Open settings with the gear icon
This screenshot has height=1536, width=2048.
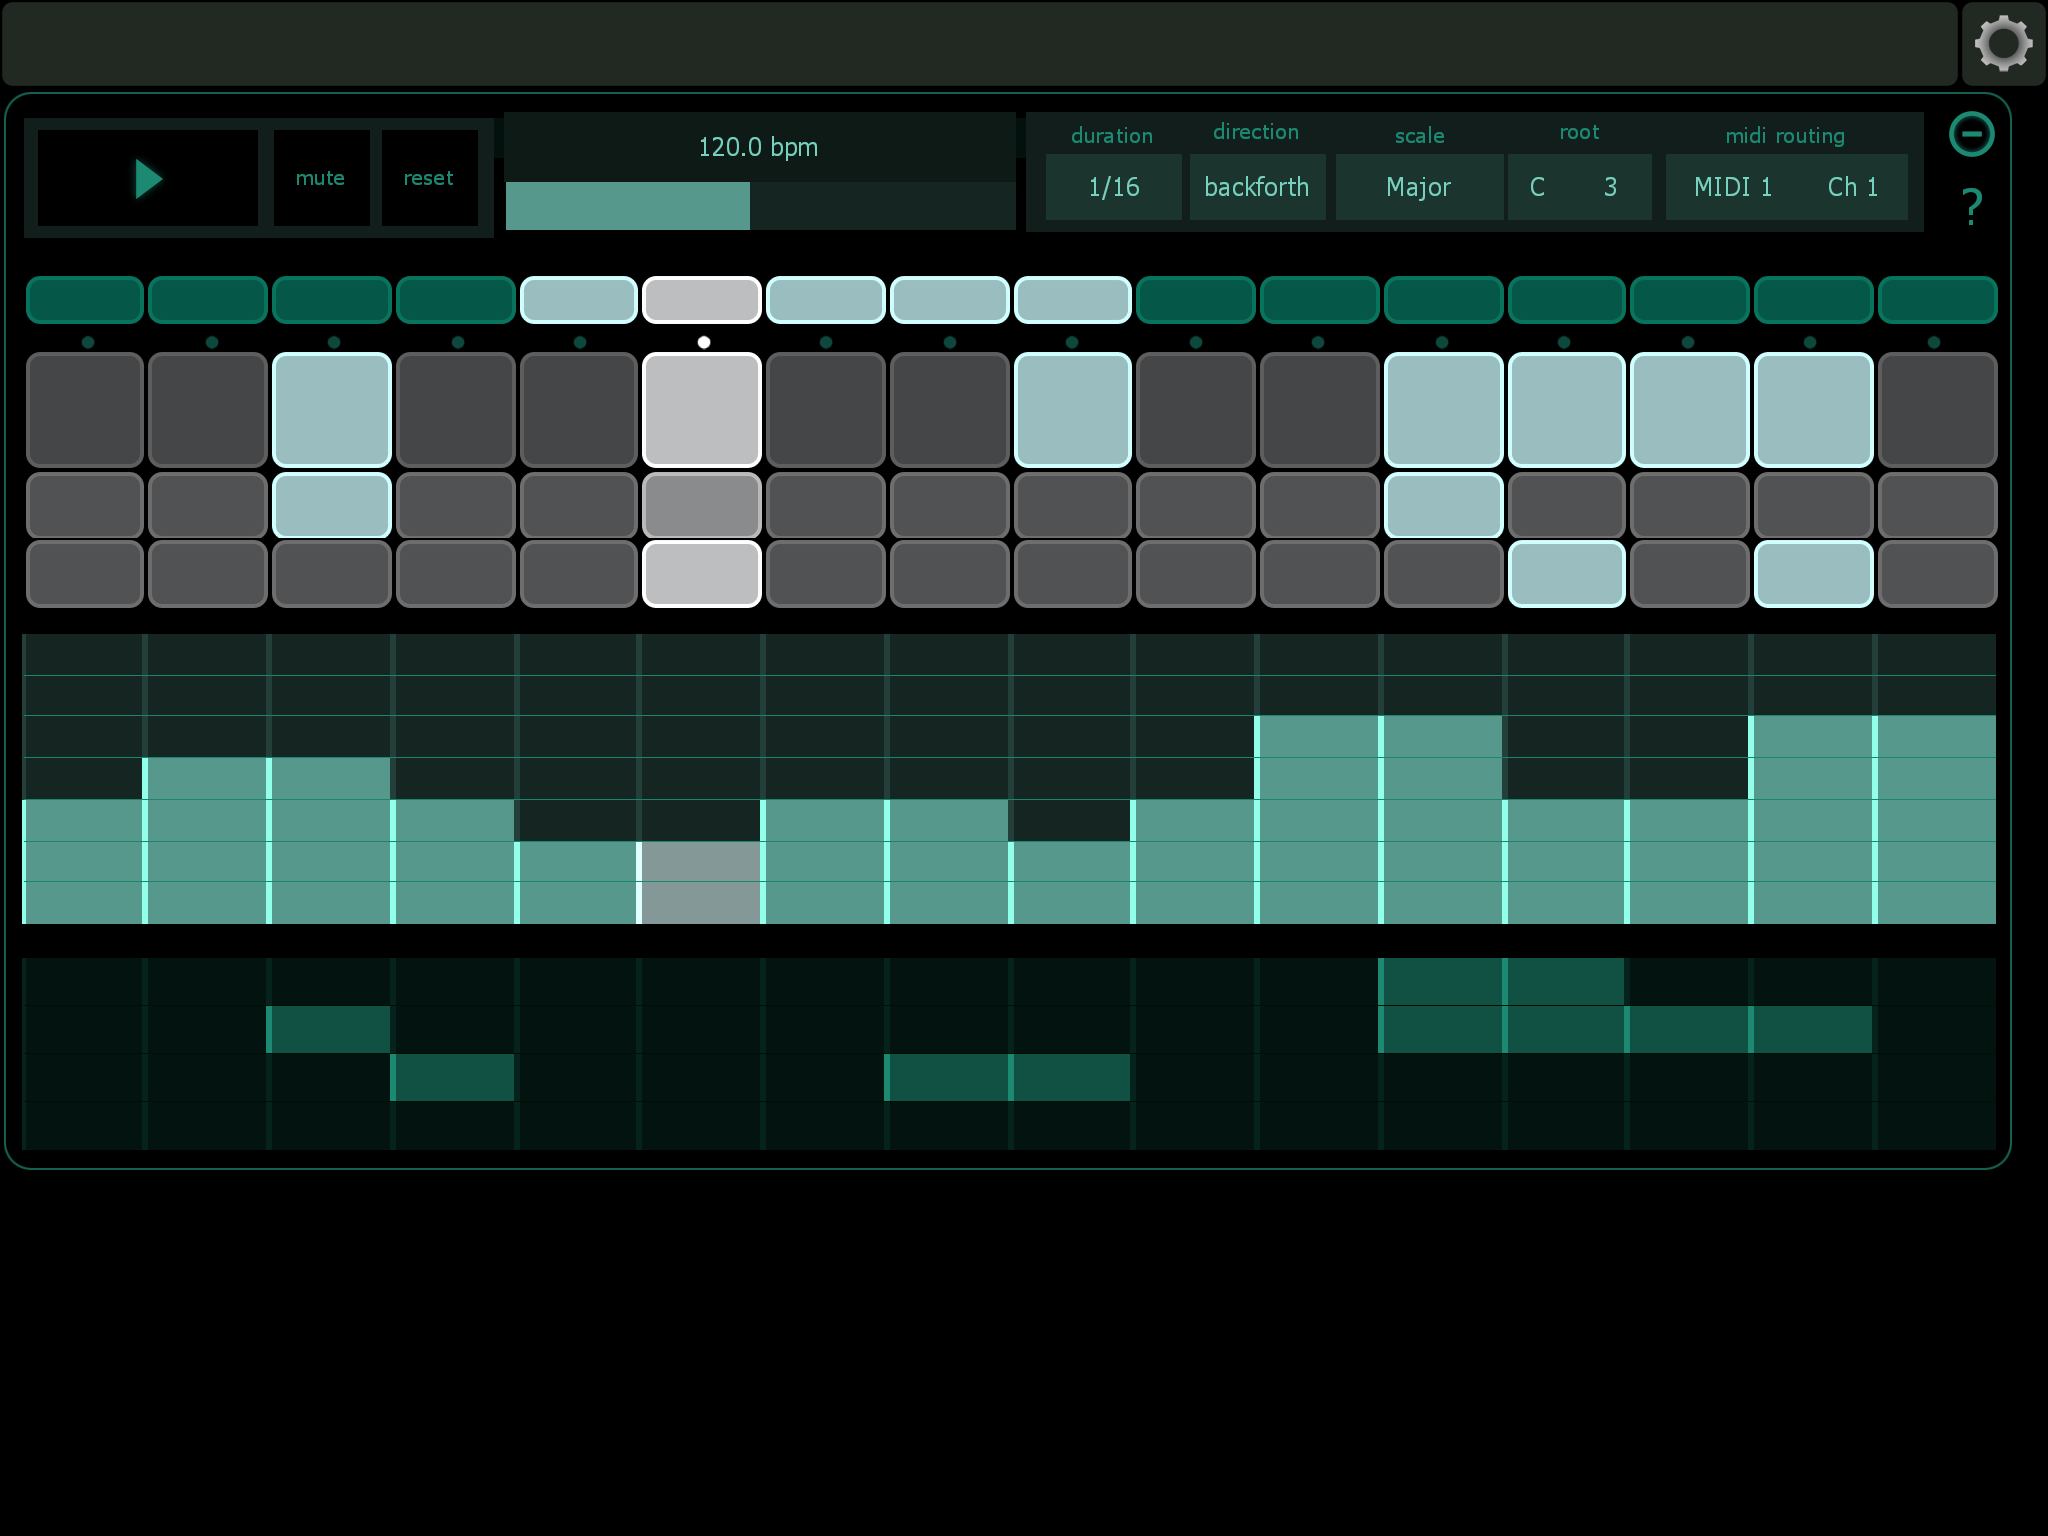point(2003,44)
